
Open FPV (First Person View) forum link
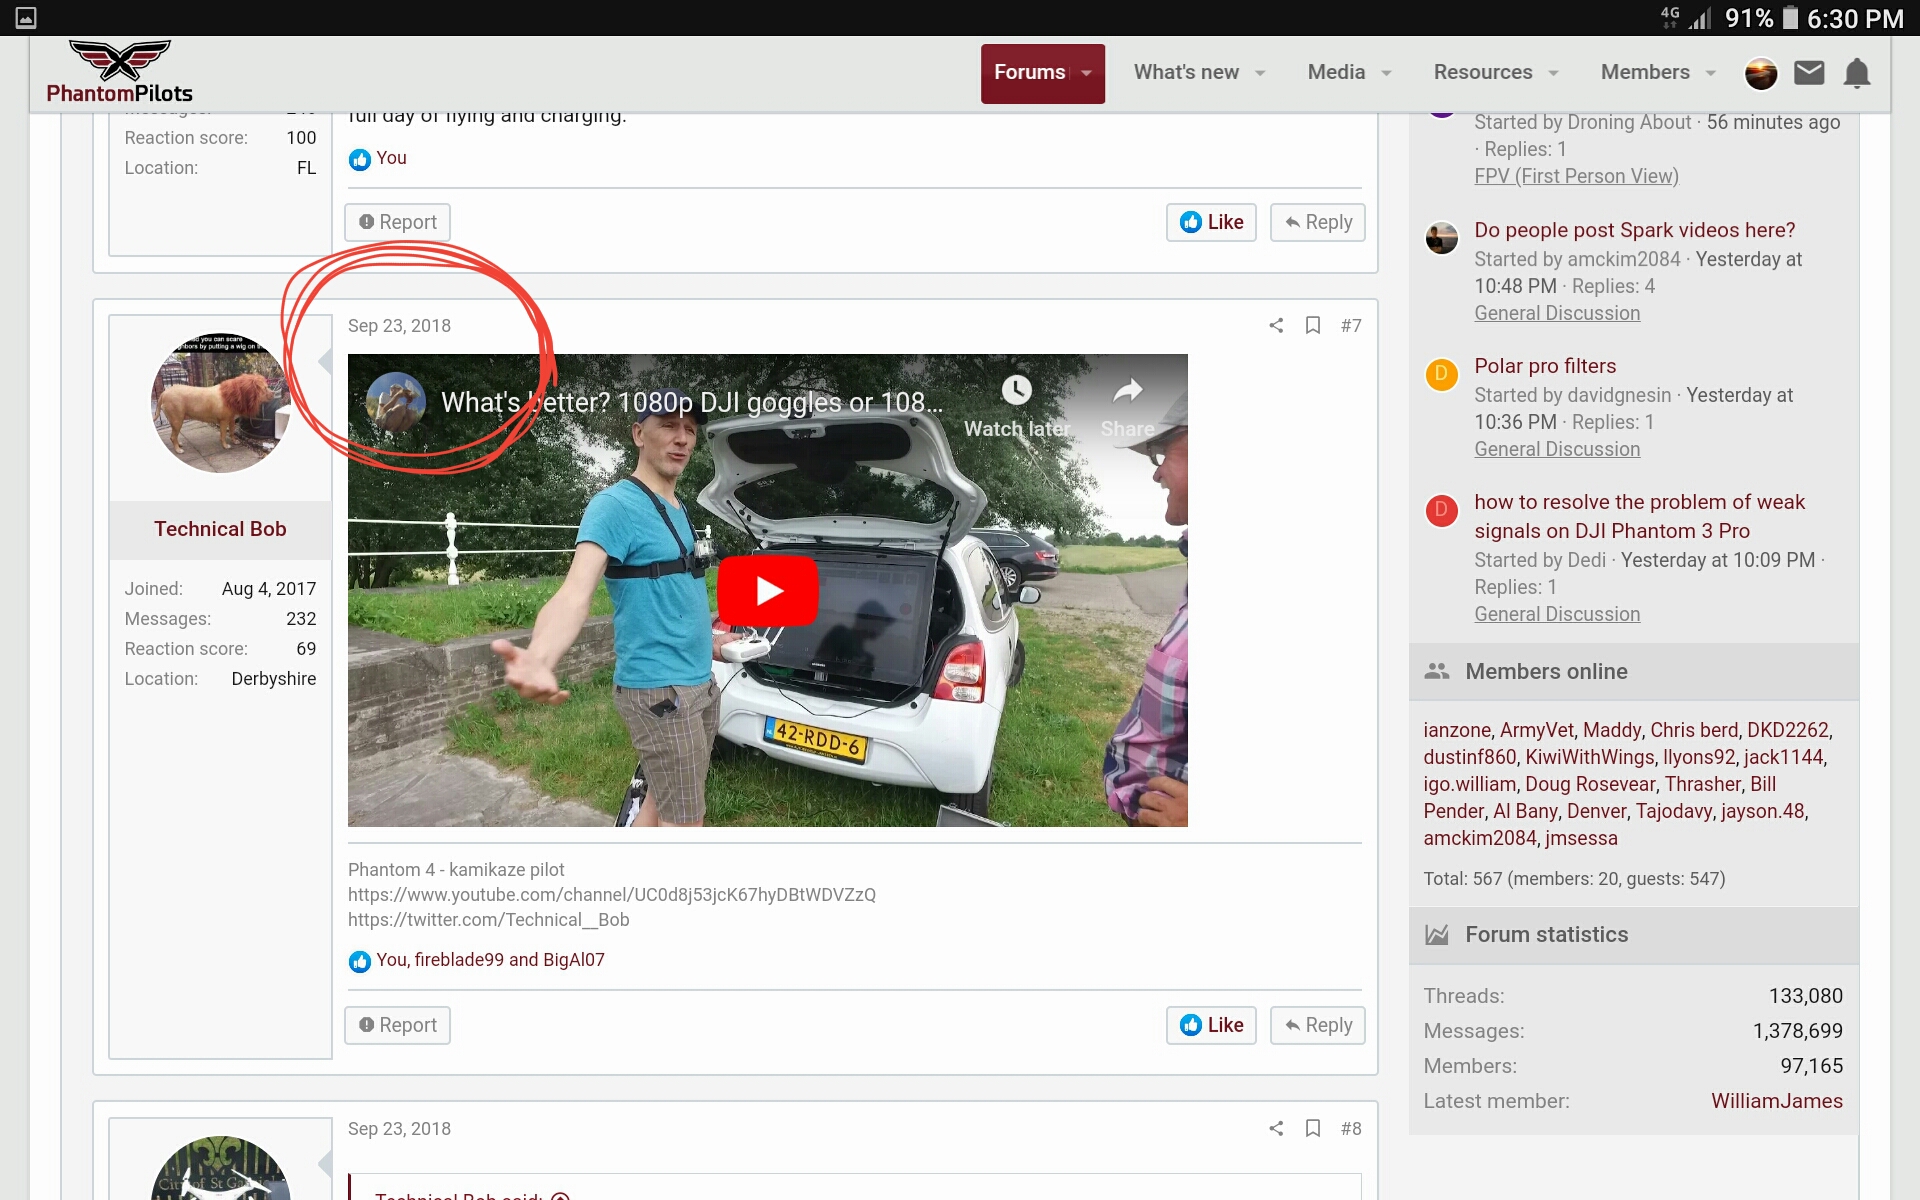pyautogui.click(x=1576, y=176)
